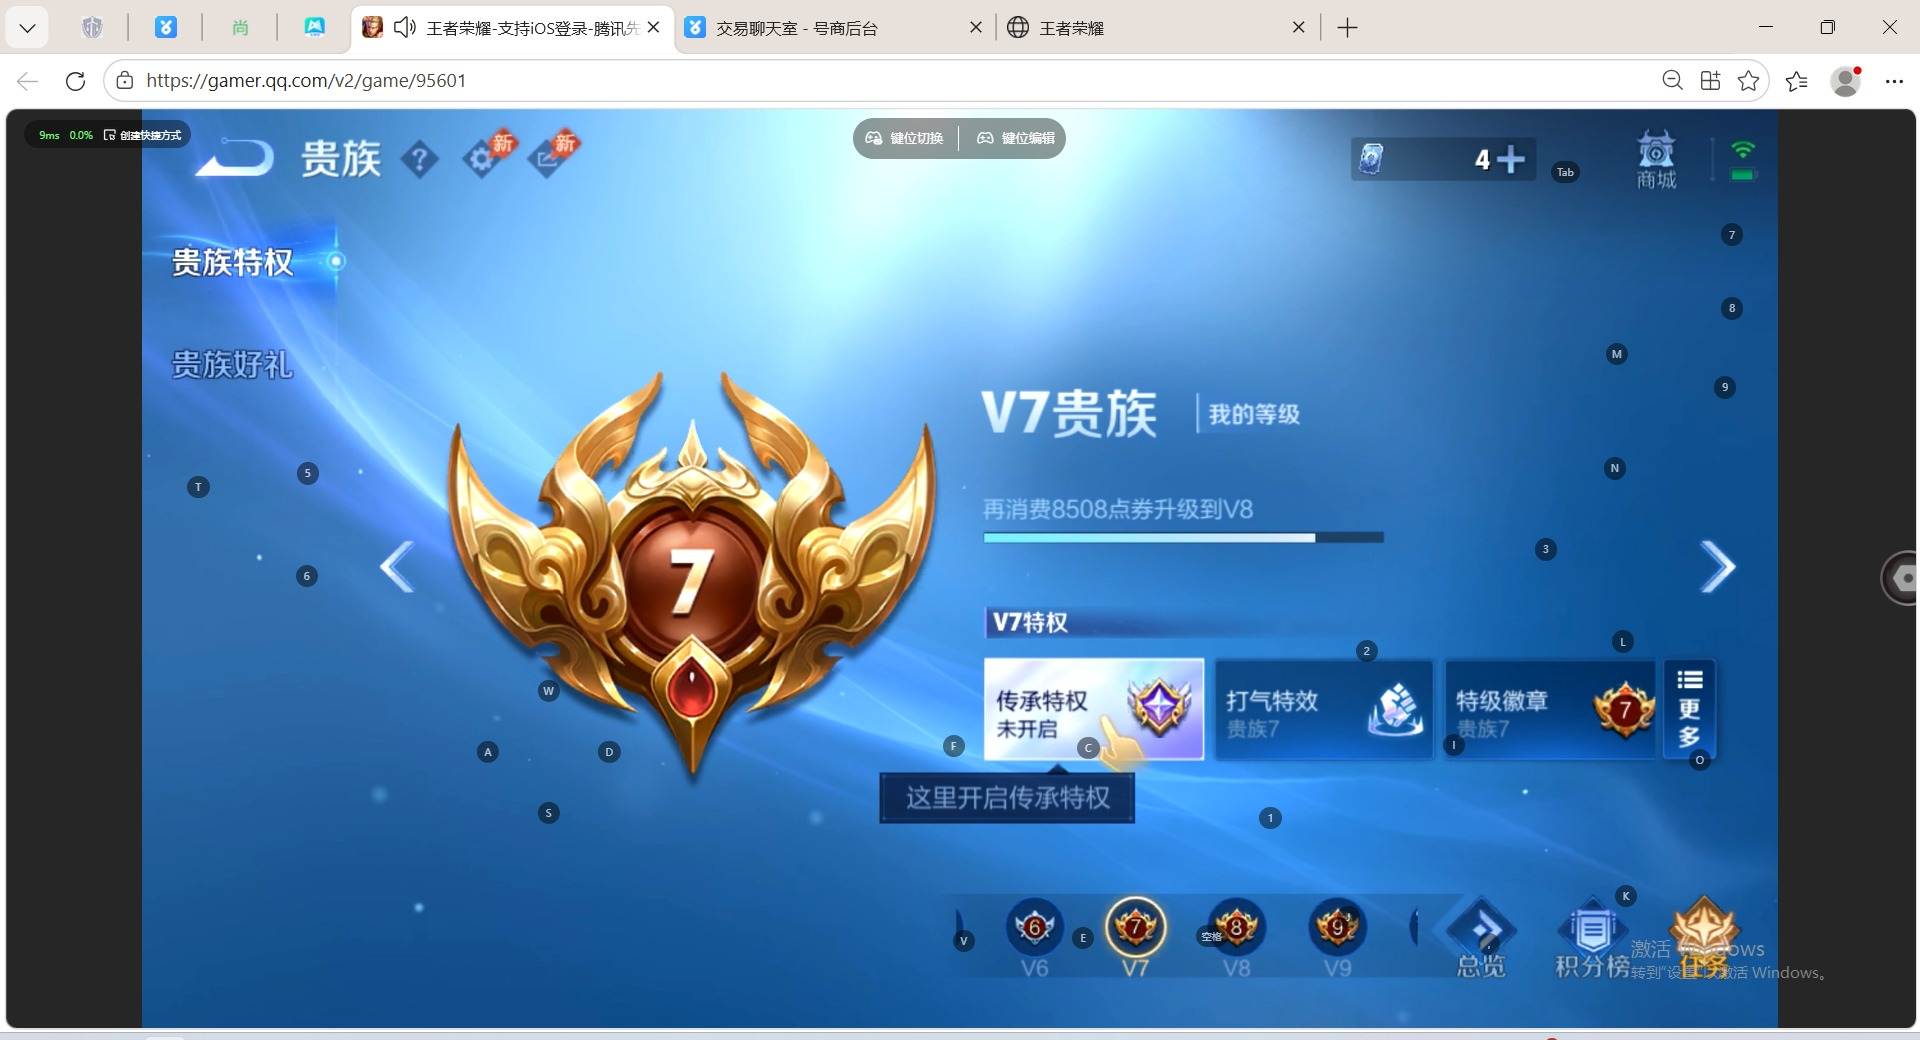This screenshot has width=1920, height=1040.
Task: Refresh the page
Action: 75,81
